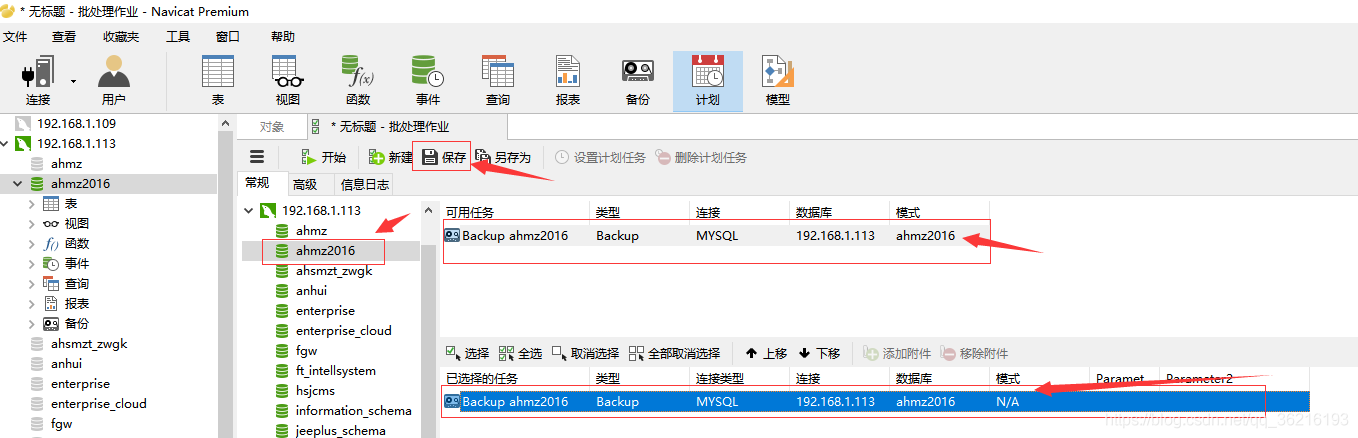Click the 保存 save button
The image size is (1358, 438).
[x=444, y=157]
